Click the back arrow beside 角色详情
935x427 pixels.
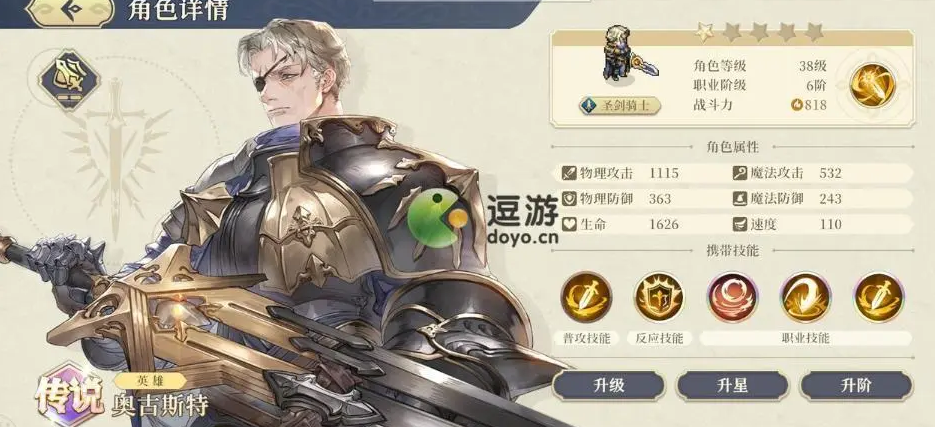(x=70, y=11)
